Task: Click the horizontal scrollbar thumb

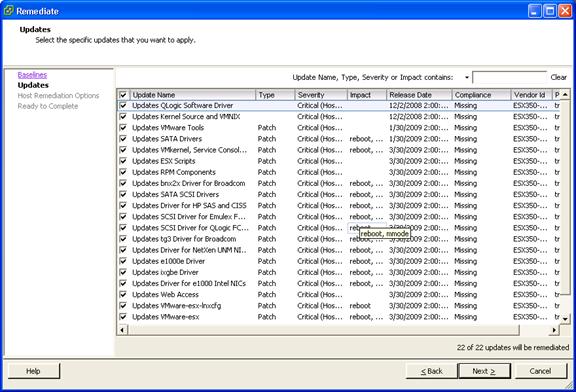Action: coord(323,330)
